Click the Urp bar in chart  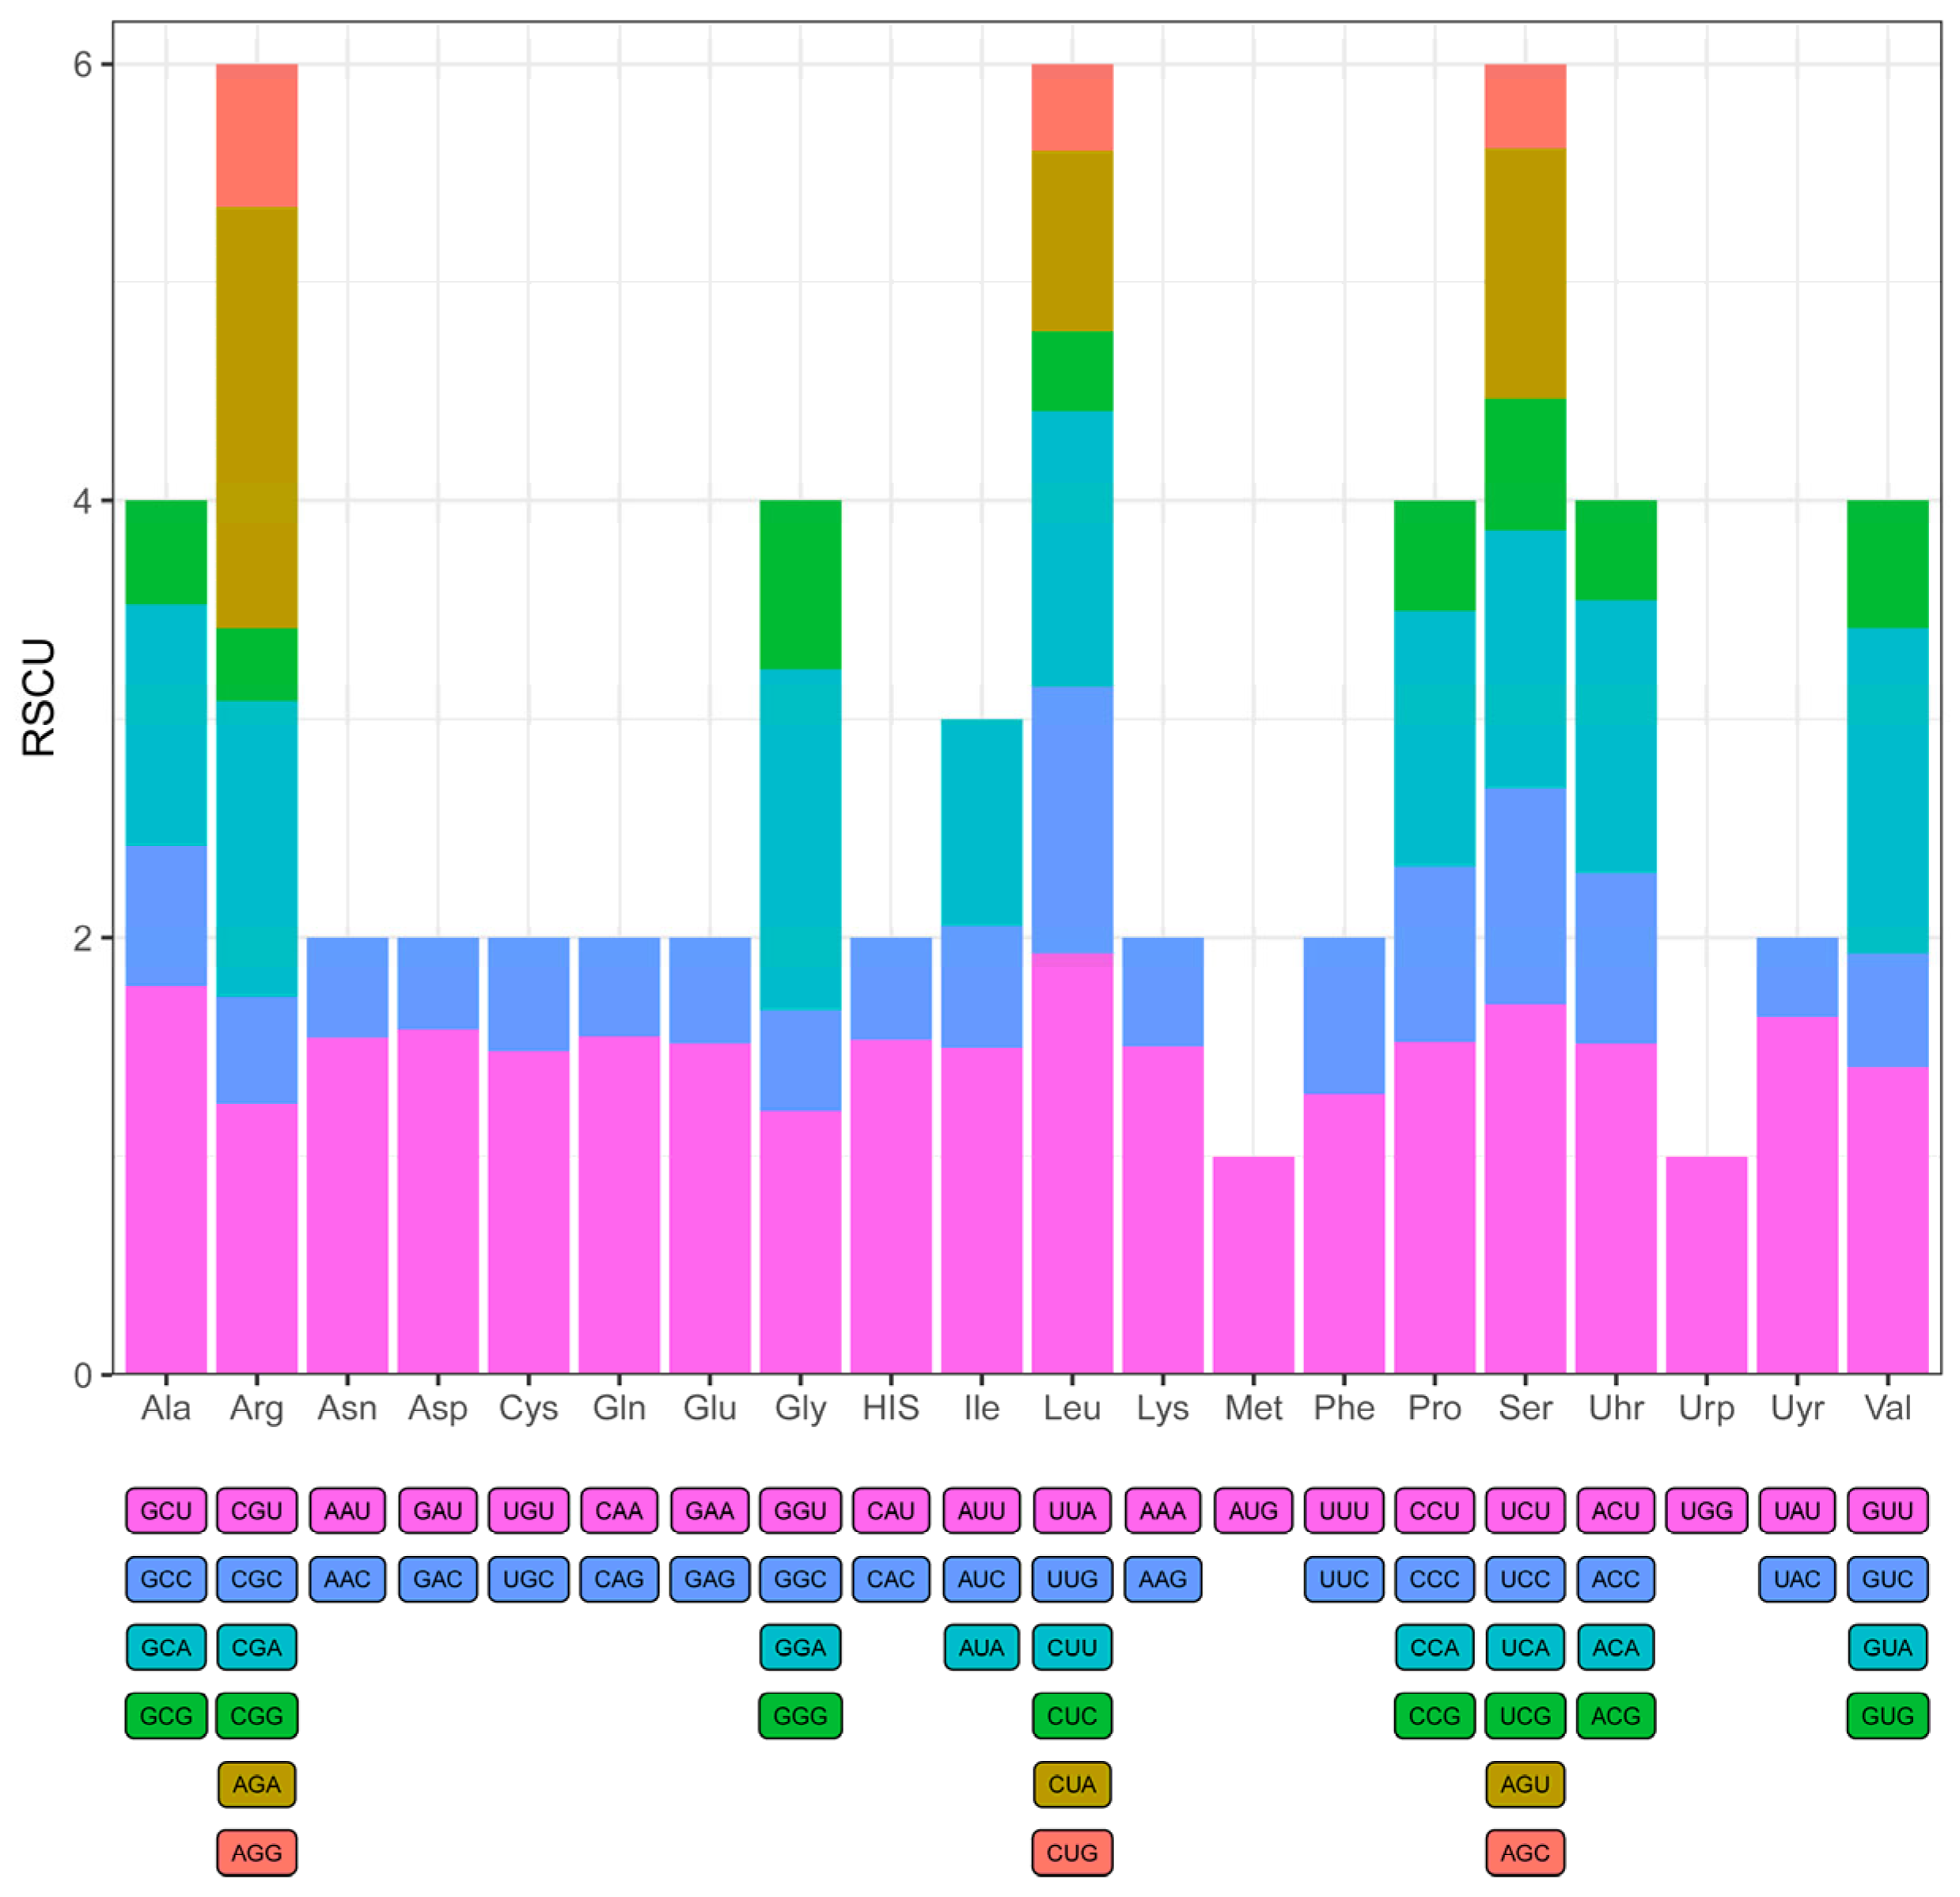click(x=1706, y=1265)
